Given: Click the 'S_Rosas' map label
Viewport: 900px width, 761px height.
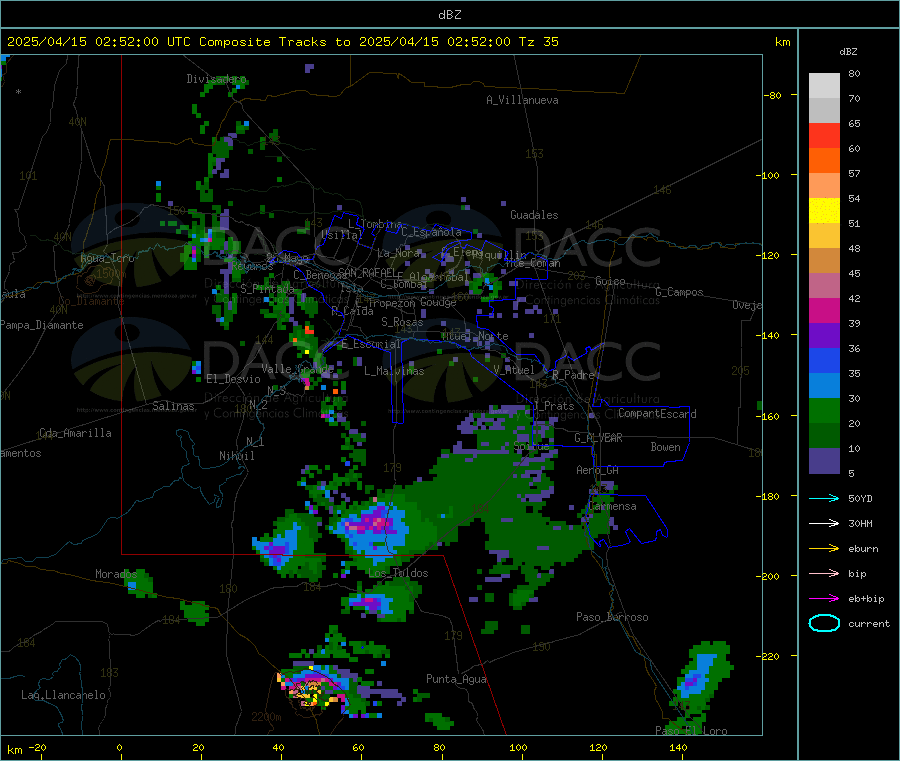Looking at the screenshot, I should point(402,322).
